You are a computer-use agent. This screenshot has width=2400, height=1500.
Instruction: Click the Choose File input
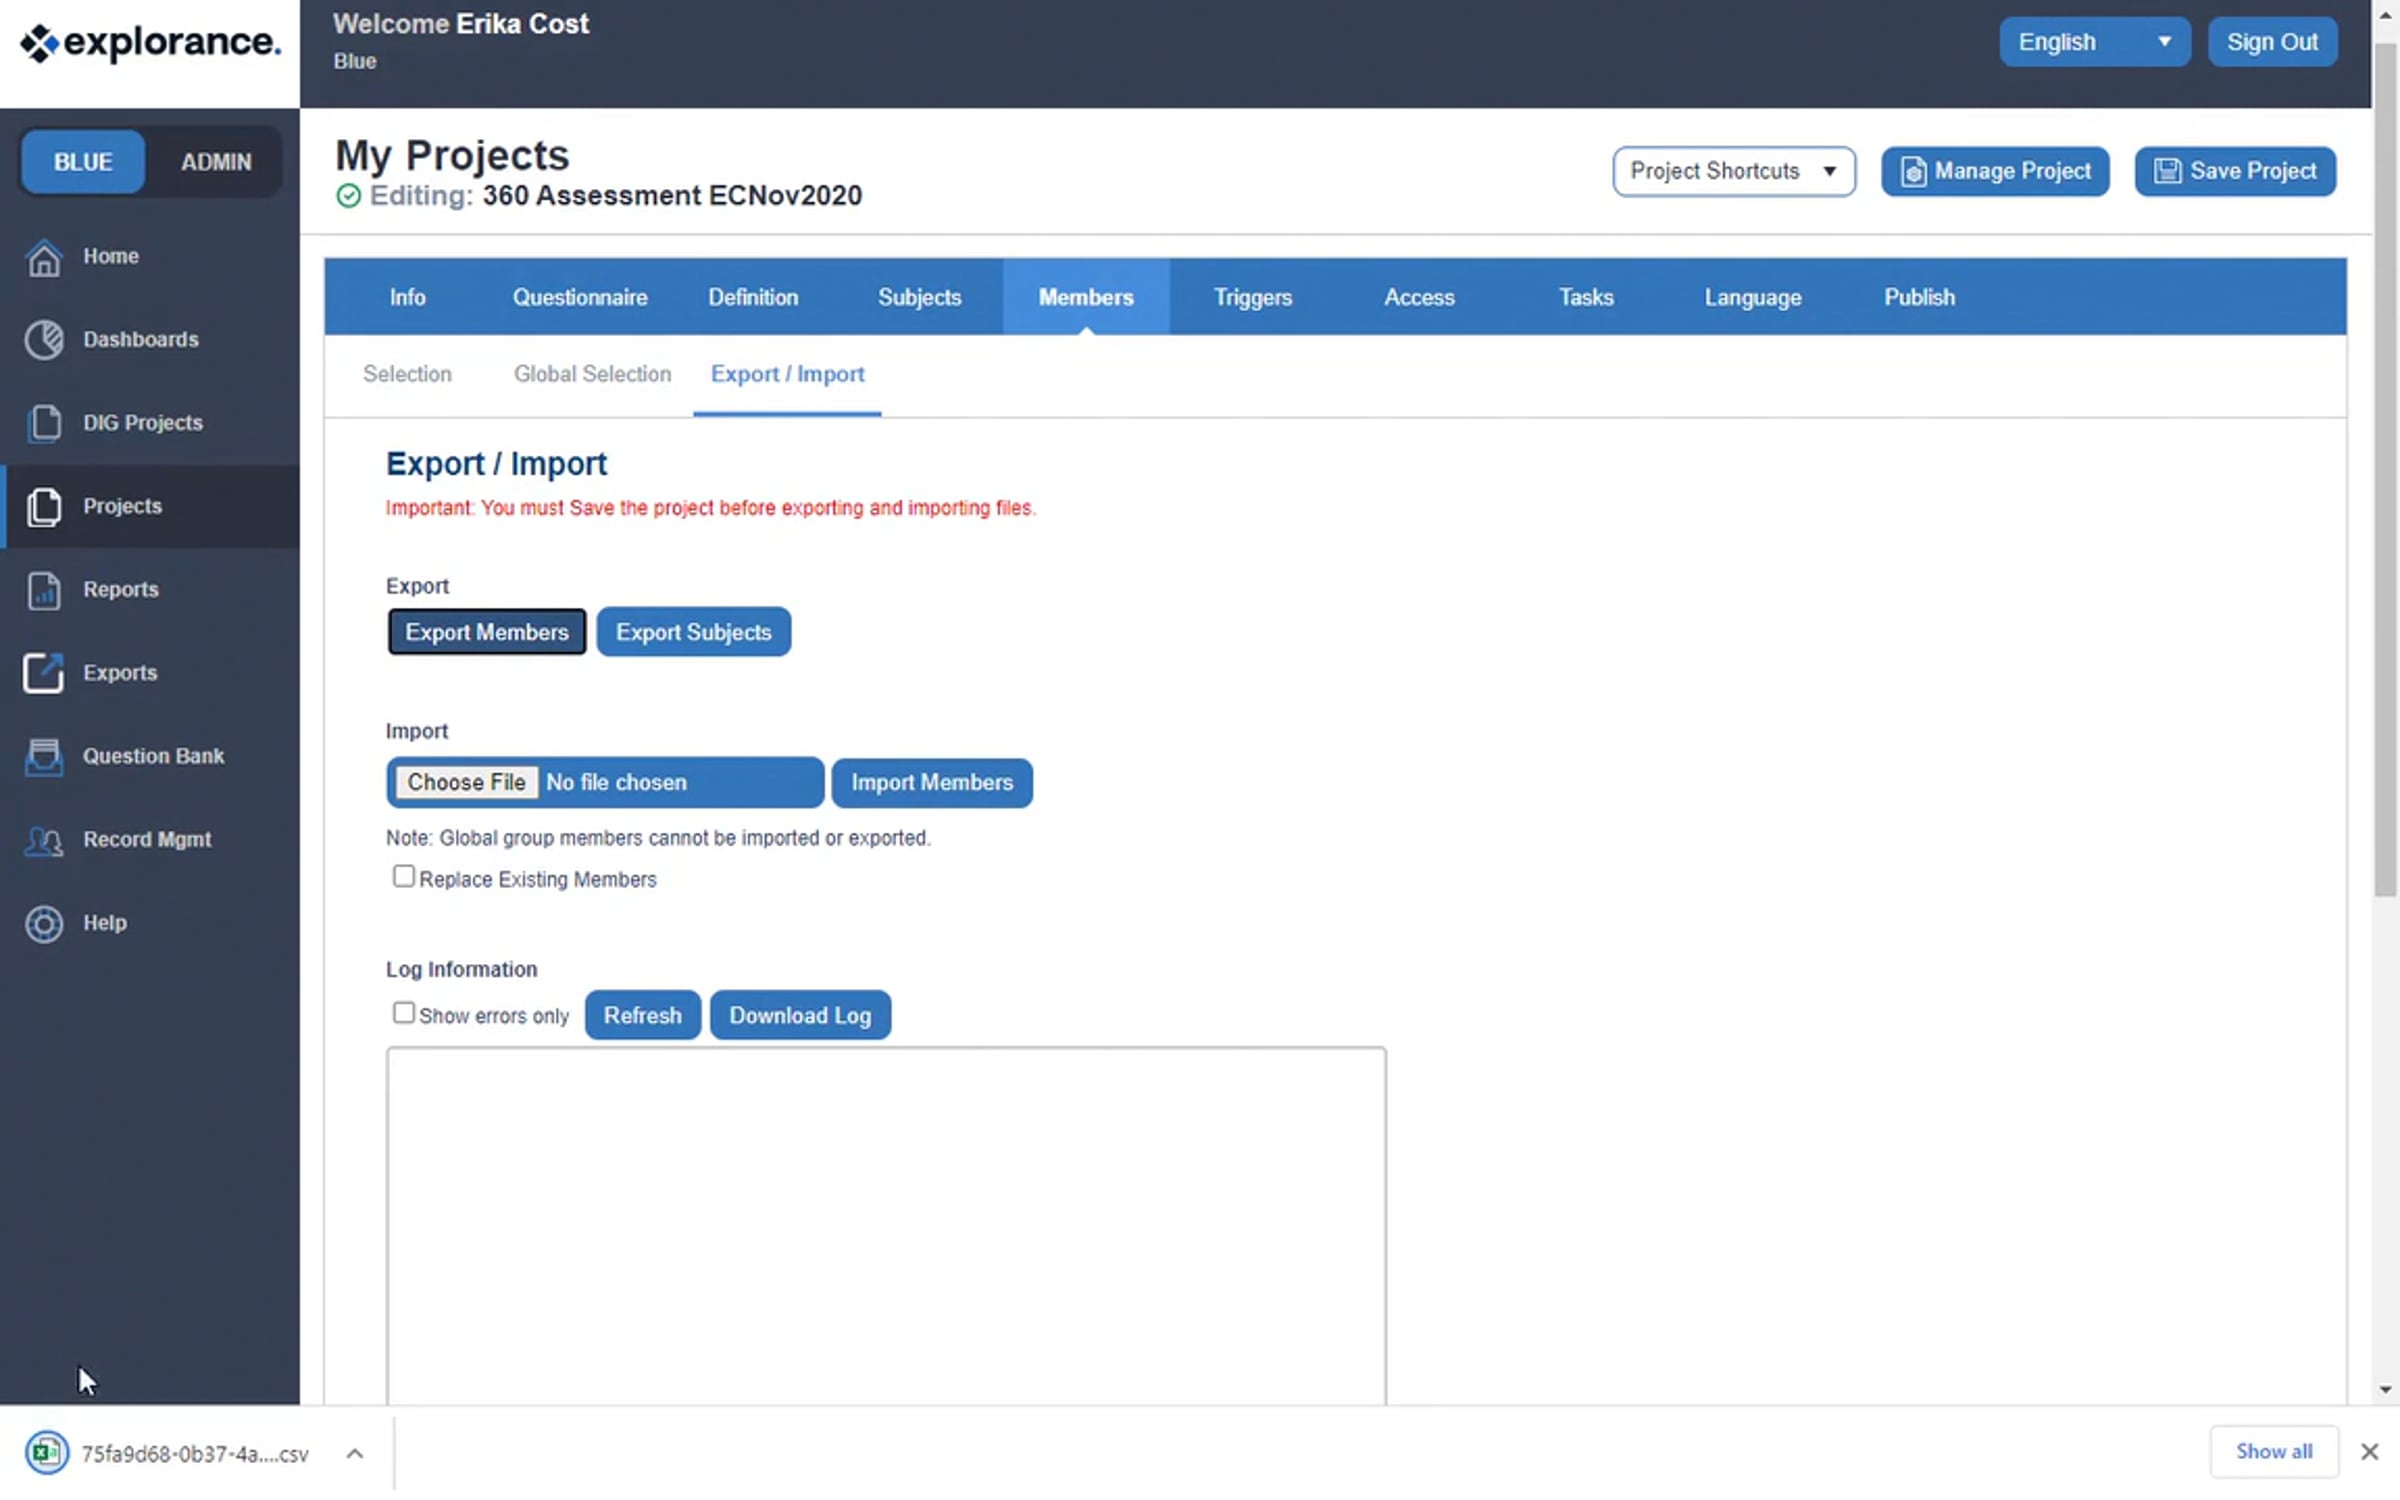(x=466, y=782)
